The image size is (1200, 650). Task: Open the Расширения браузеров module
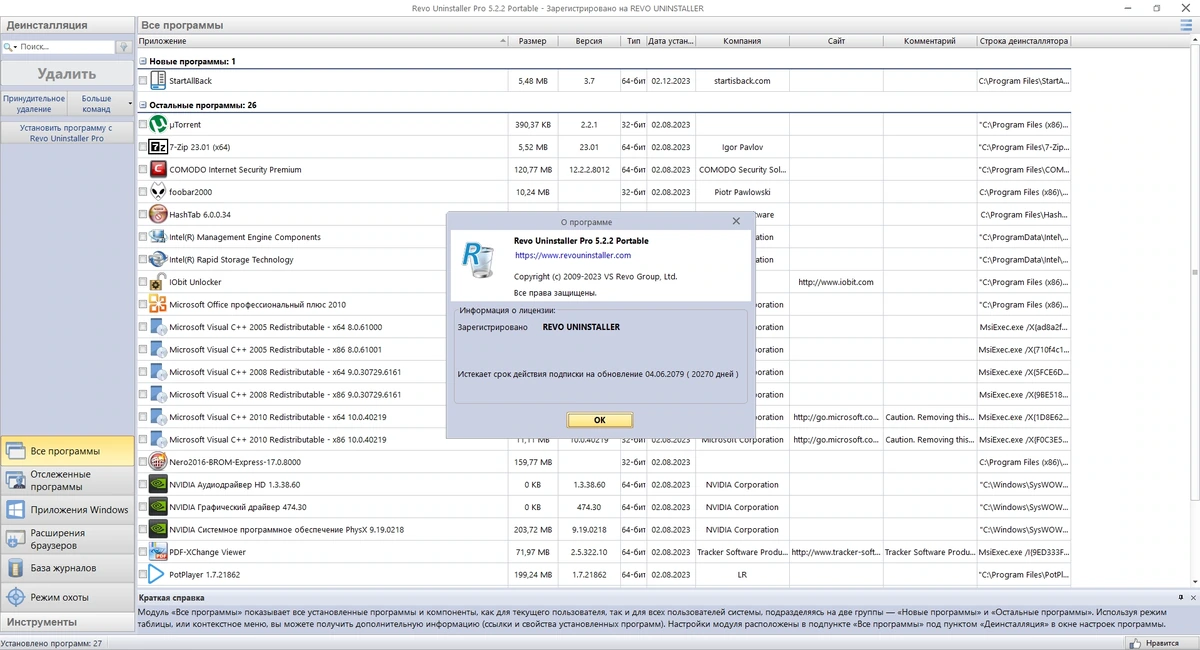pos(67,539)
